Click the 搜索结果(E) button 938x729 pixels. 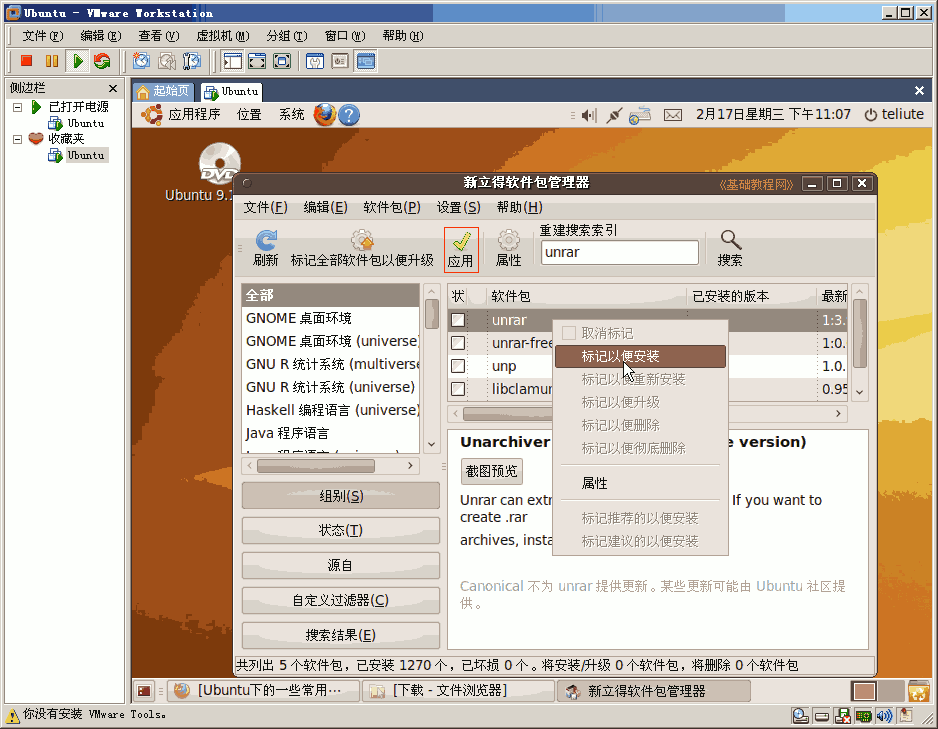(341, 635)
